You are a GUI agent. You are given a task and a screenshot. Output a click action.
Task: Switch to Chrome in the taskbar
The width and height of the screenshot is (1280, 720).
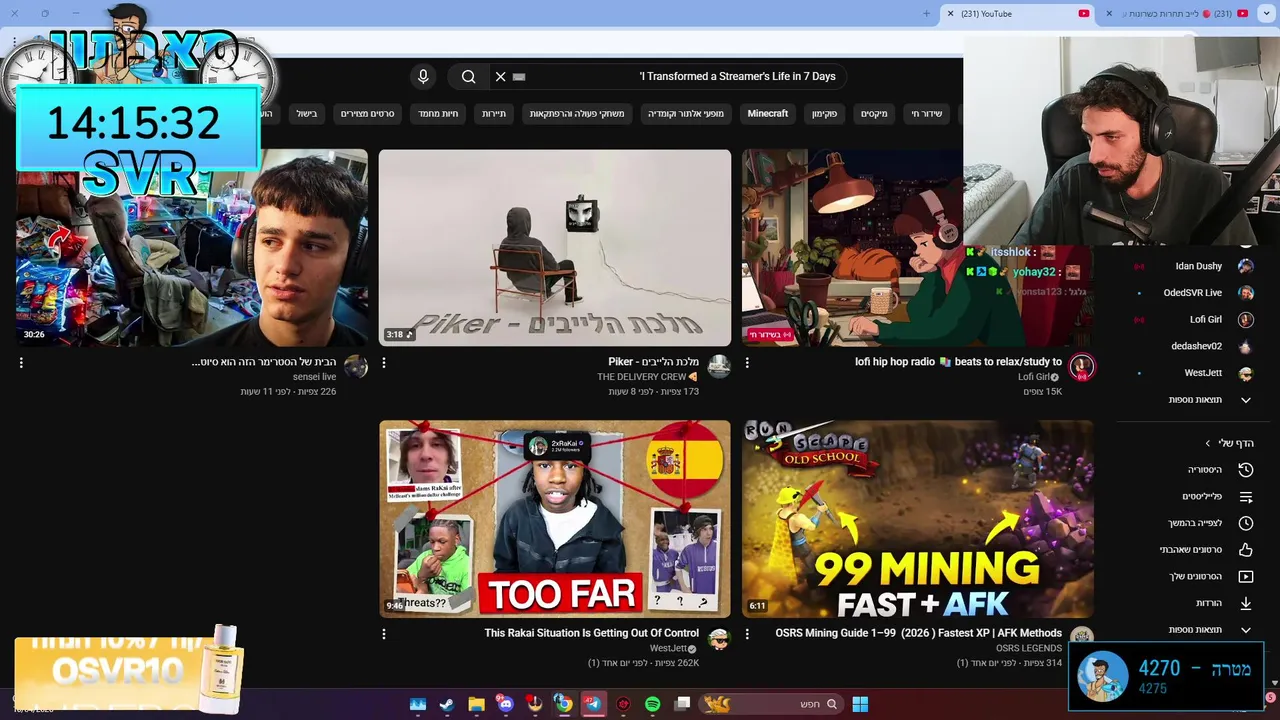(564, 704)
